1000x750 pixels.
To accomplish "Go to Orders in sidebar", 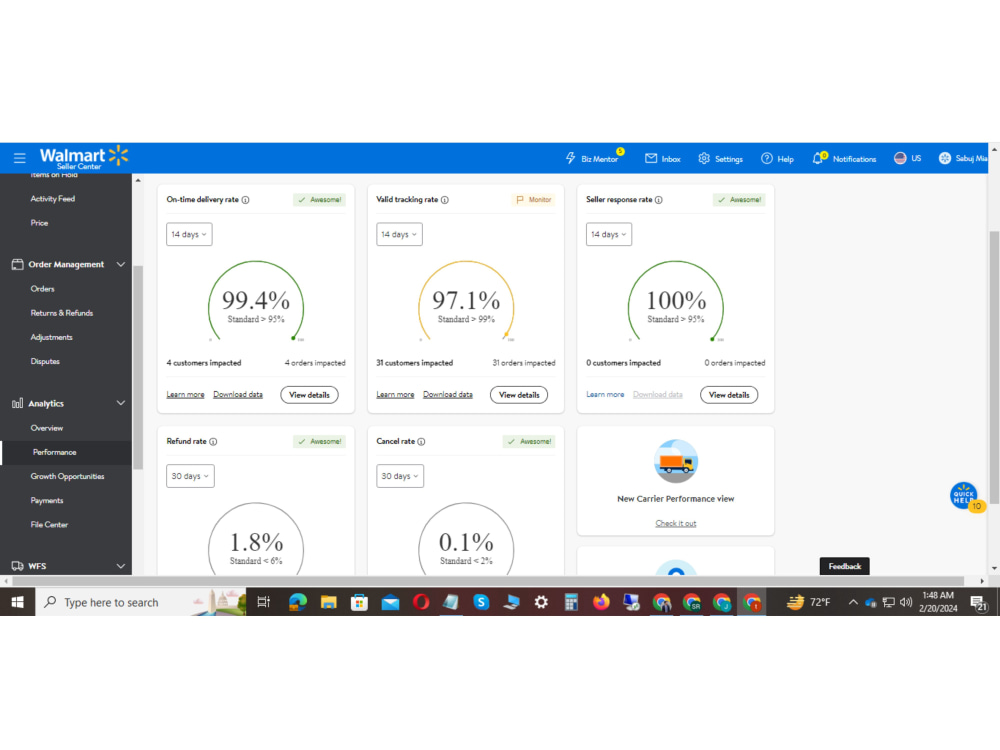I will point(43,288).
